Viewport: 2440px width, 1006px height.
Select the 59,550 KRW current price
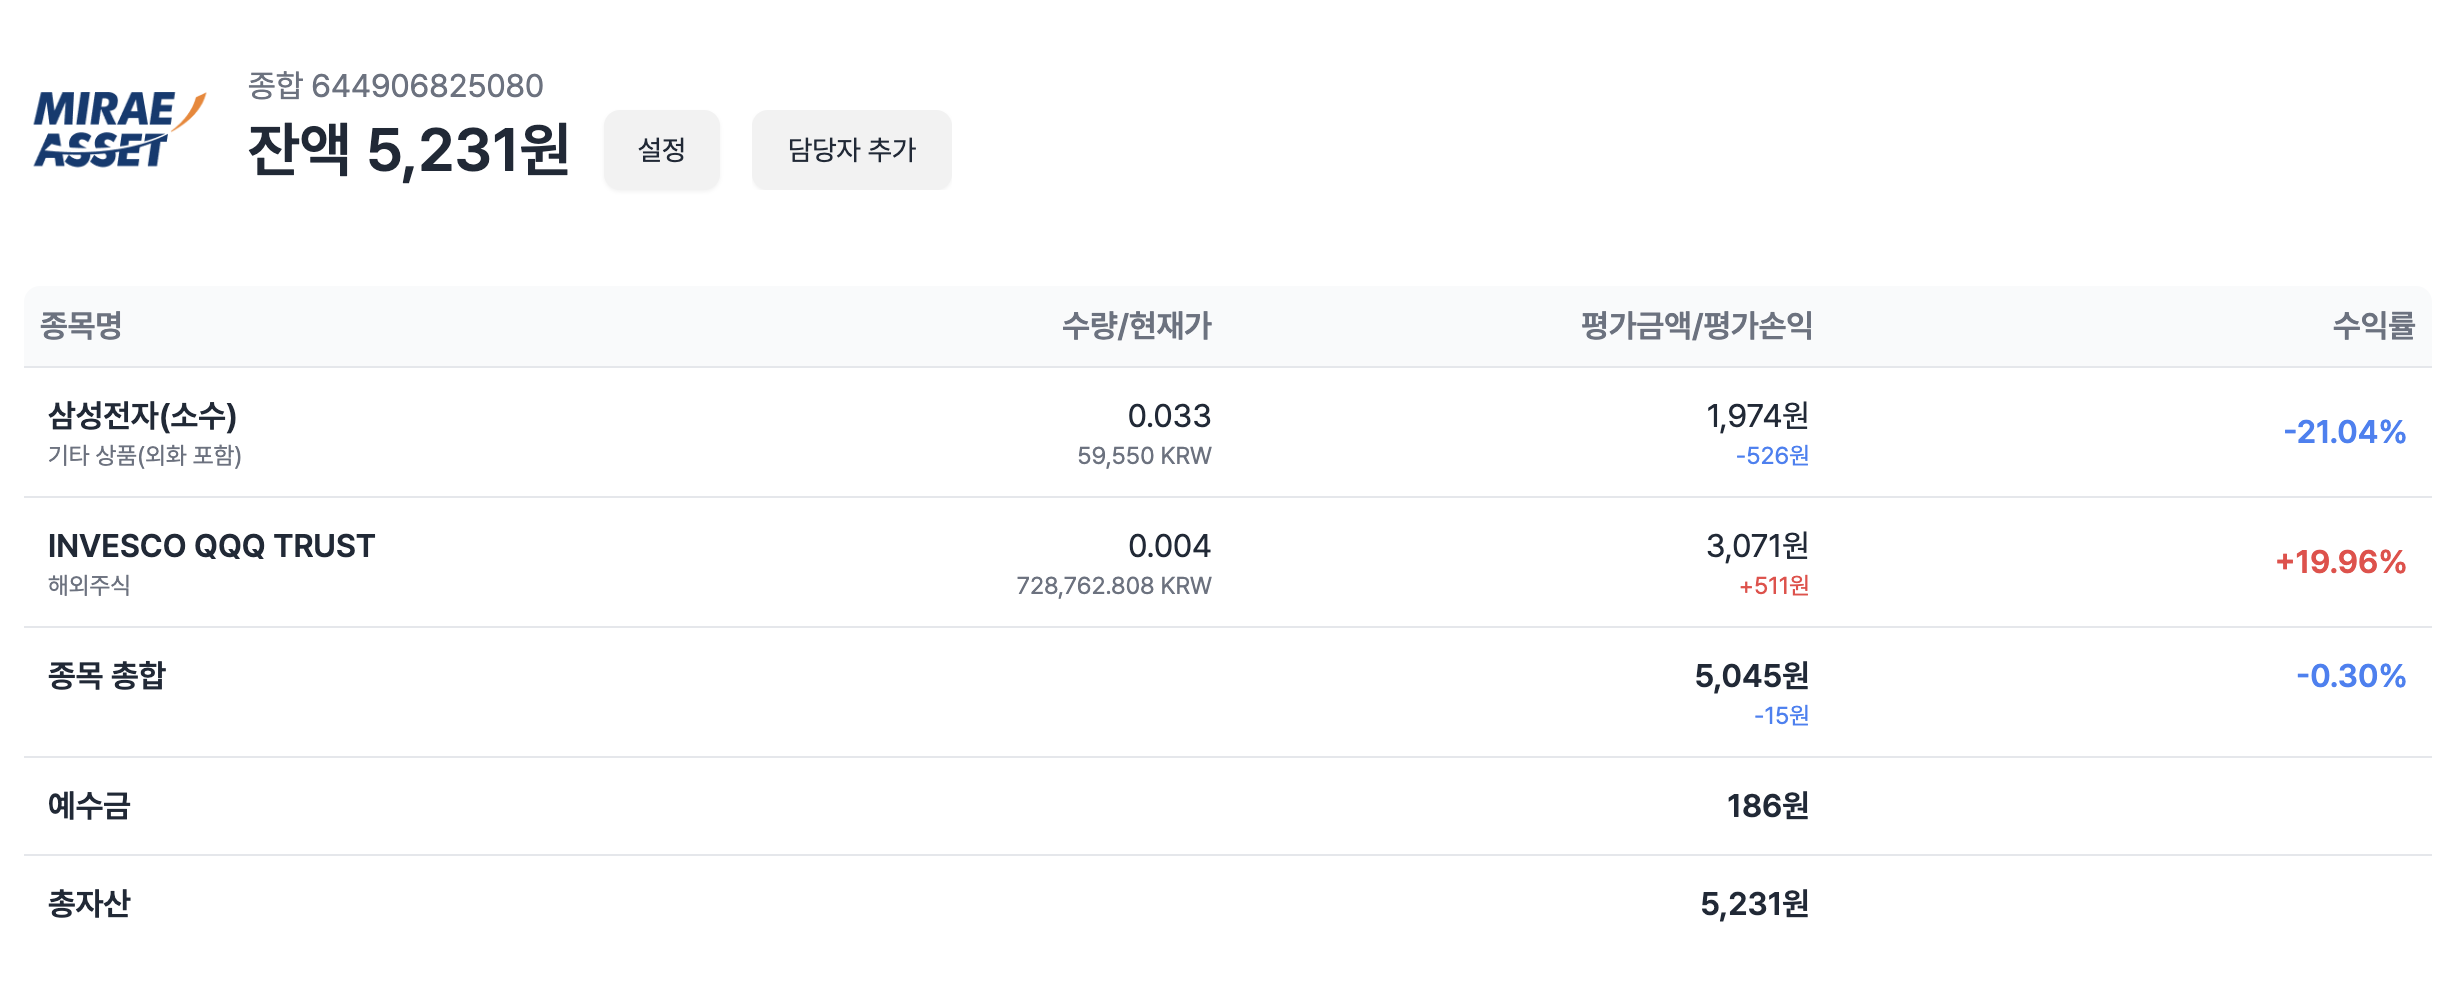[x=1144, y=456]
